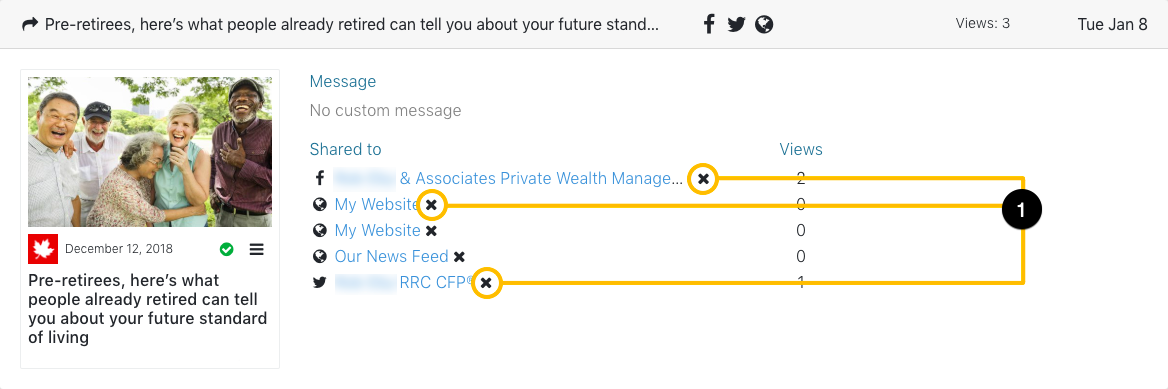
Task: Click the Twitter icon in header bar
Action: pyautogui.click(x=736, y=25)
